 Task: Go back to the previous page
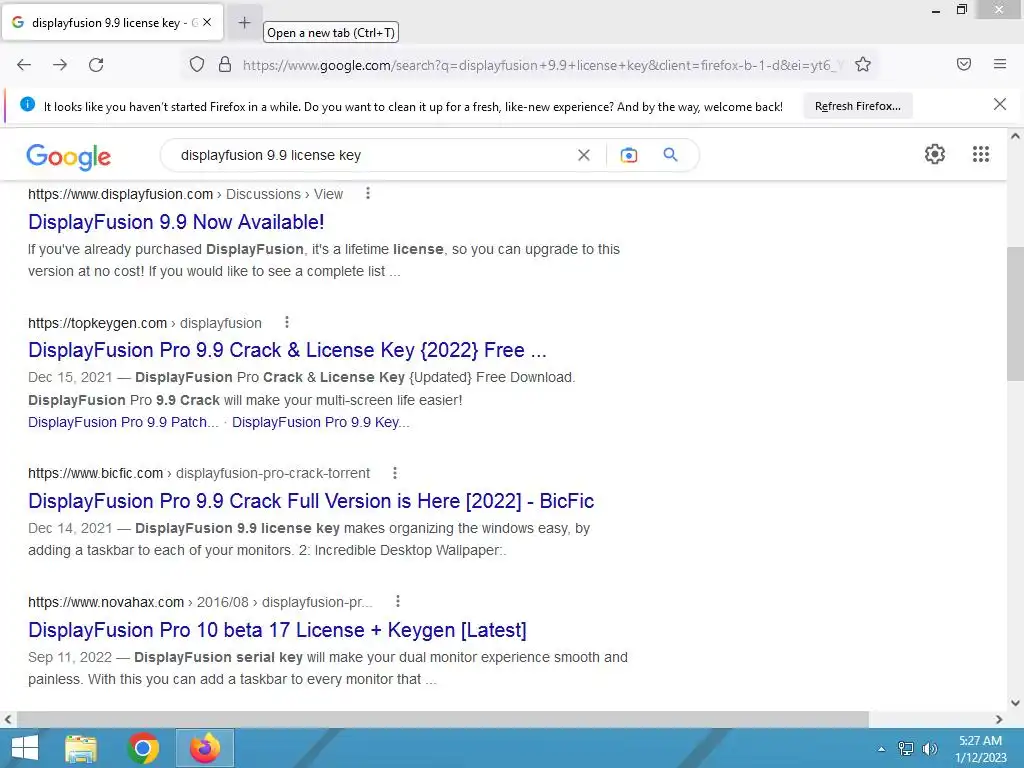point(24,65)
